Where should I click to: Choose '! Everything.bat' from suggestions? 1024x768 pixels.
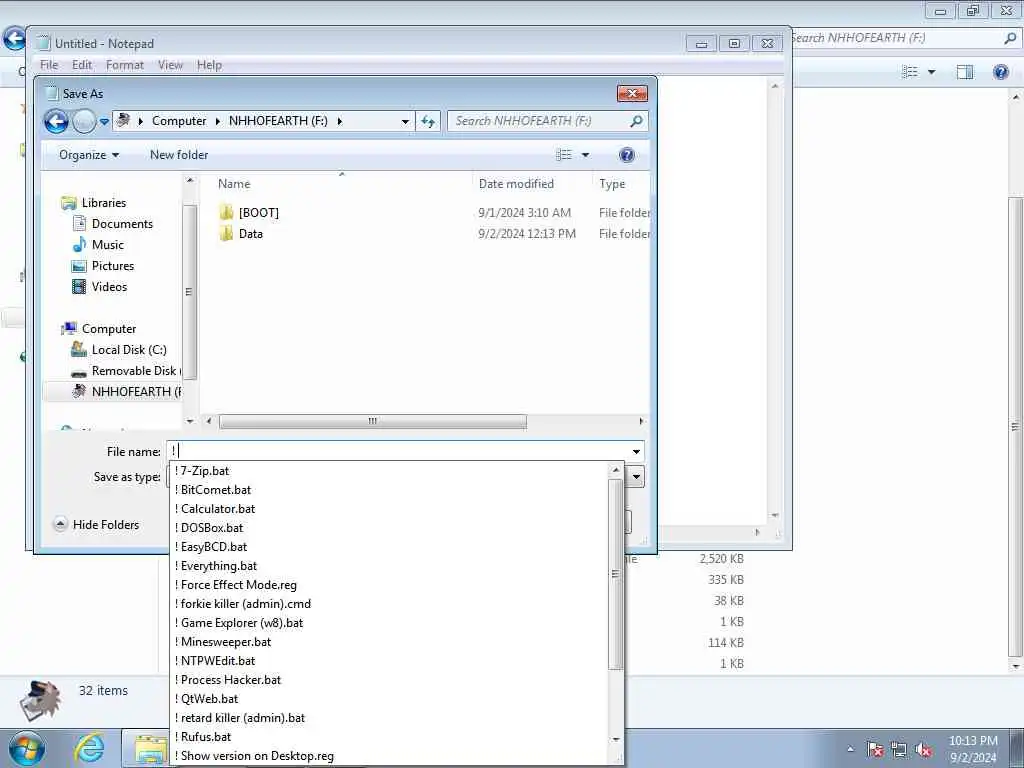point(391,566)
